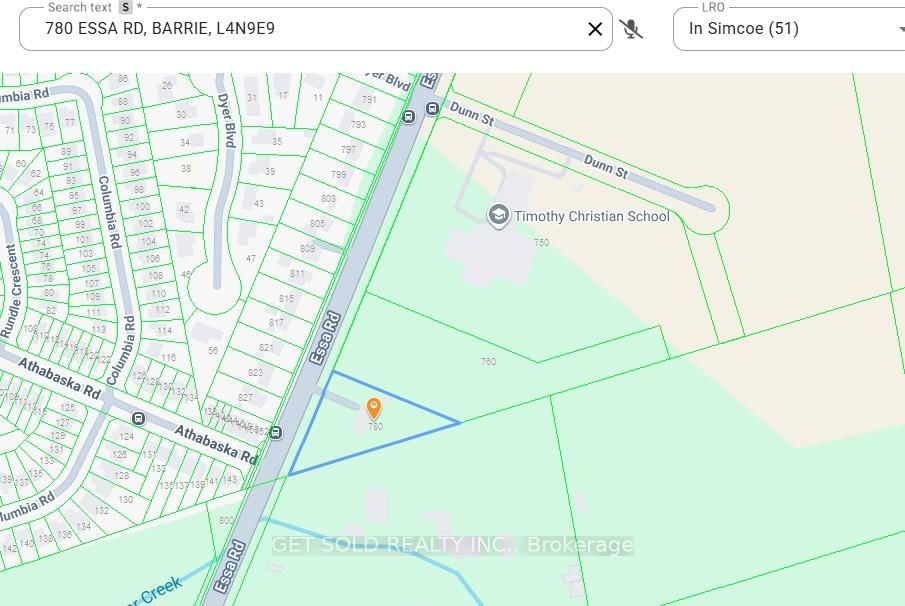Click the Timothy Christian School label
905x606 pixels.
pos(592,216)
